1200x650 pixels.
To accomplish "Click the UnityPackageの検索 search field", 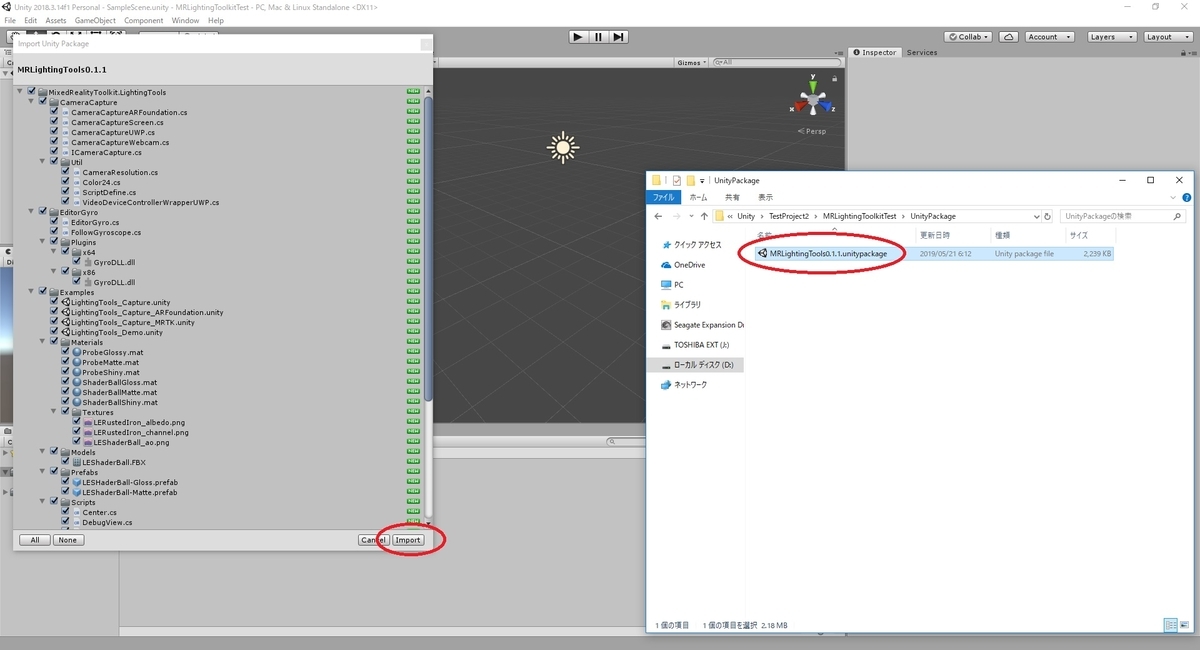I will point(1123,216).
